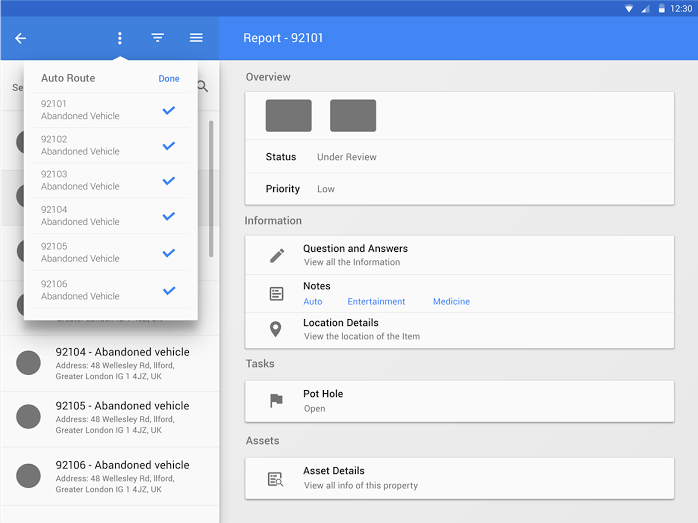Open Question and Answers row
The height and width of the screenshot is (523, 698).
(x=459, y=255)
